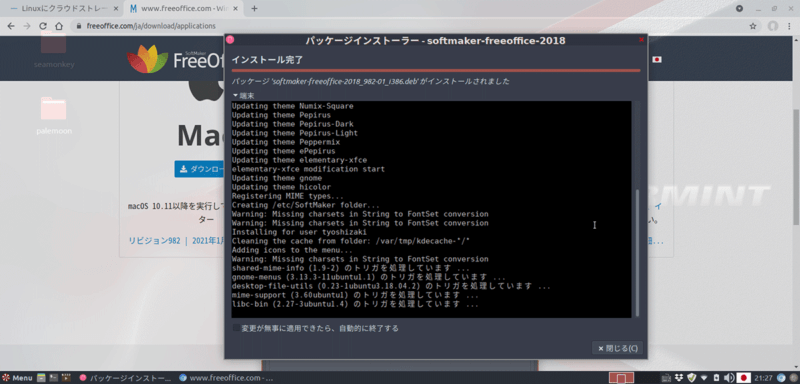Open the update shield tray icon
Image resolution: width=800 pixels, height=384 pixels.
pyautogui.click(x=691, y=377)
